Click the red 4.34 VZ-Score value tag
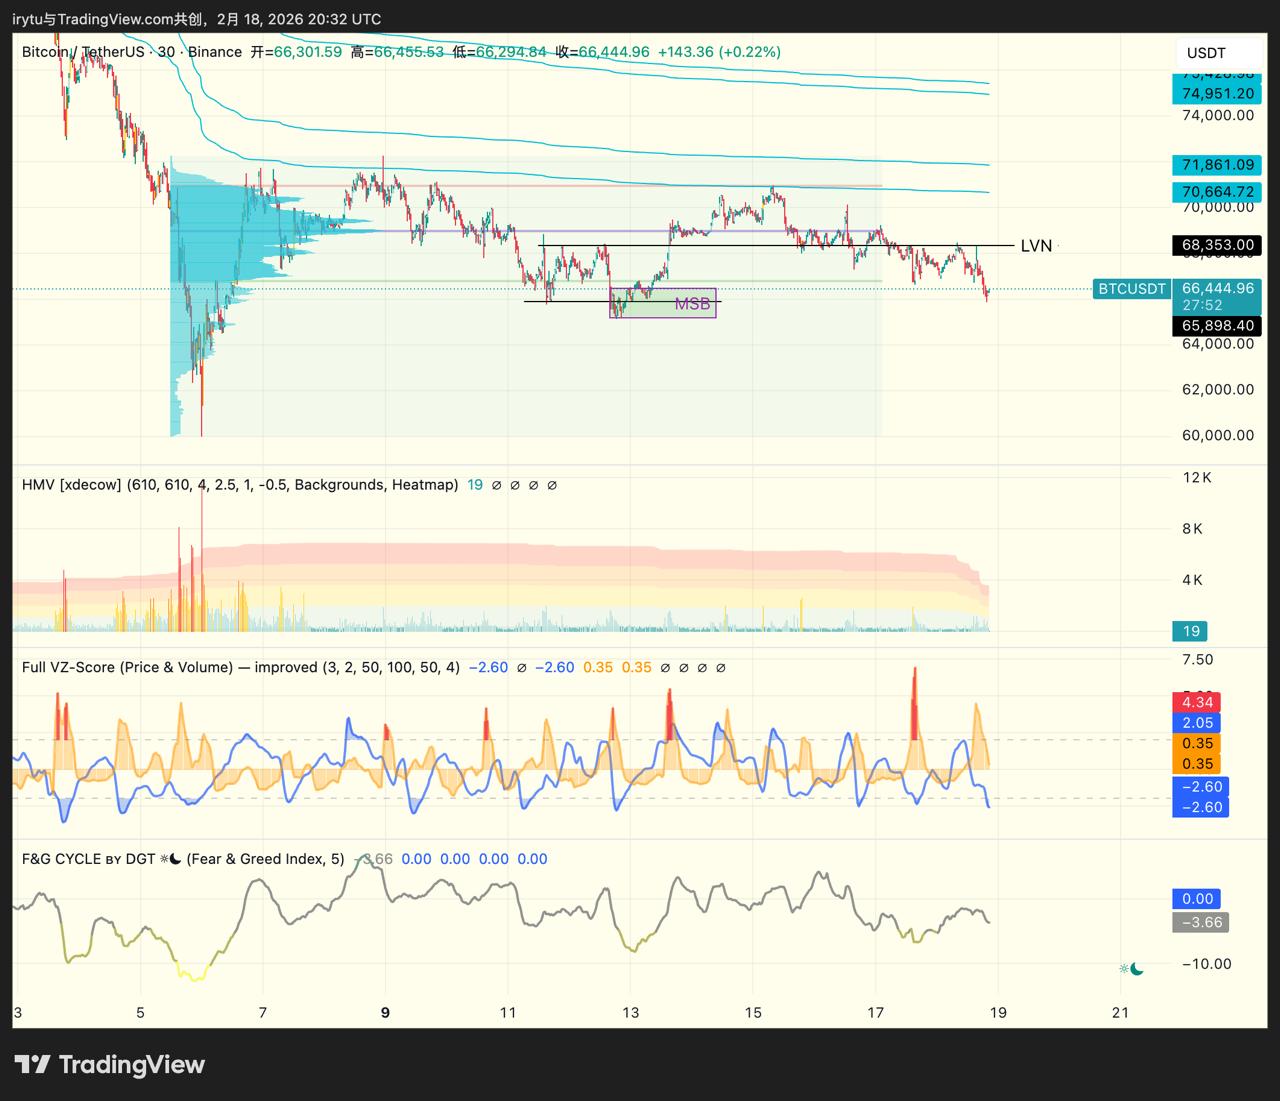This screenshot has width=1280, height=1101. tap(1197, 702)
